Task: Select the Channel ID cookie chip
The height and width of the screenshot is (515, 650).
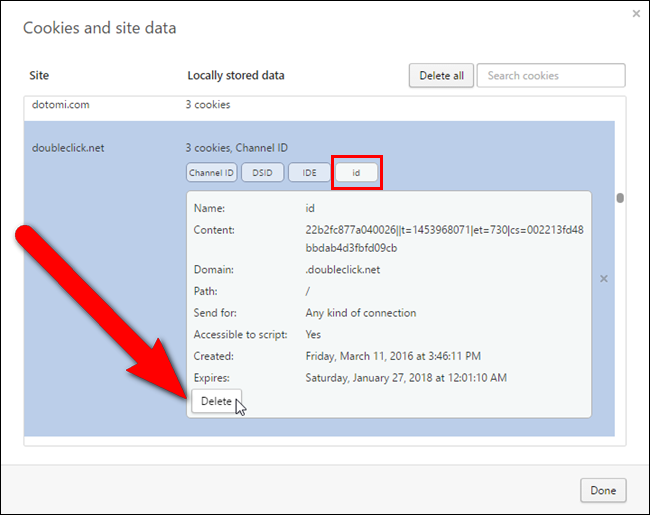Action: [211, 172]
